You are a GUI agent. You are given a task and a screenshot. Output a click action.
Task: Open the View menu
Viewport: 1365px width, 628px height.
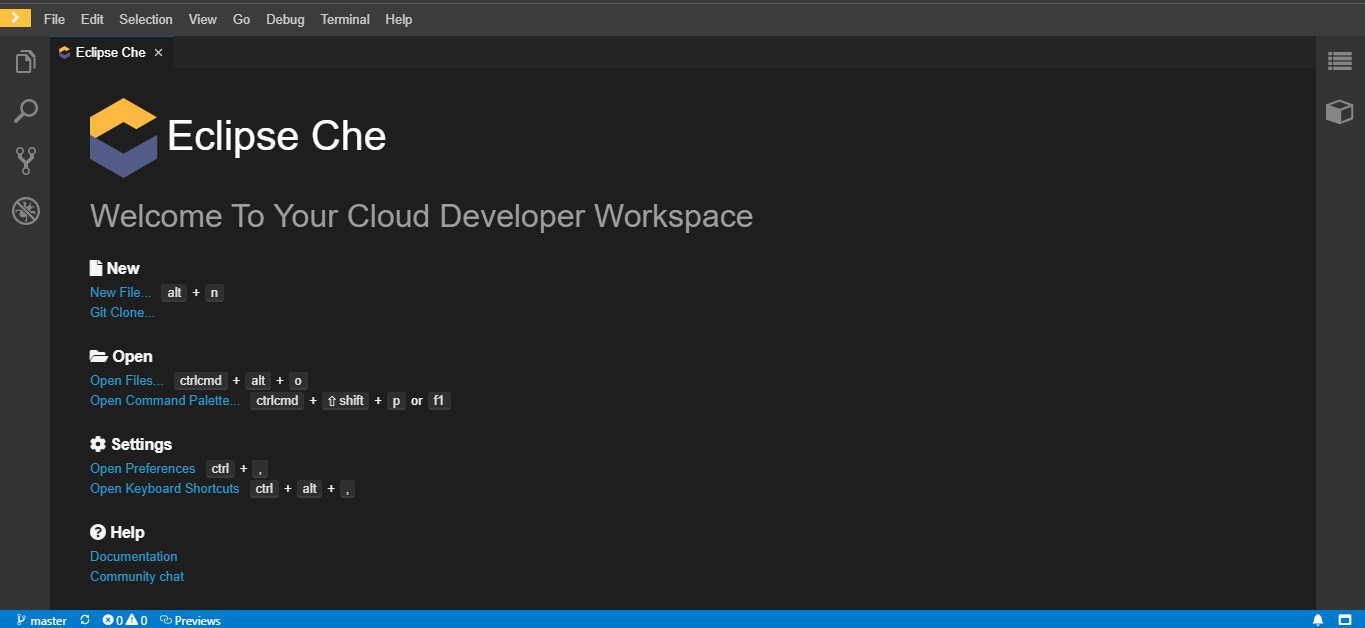203,19
